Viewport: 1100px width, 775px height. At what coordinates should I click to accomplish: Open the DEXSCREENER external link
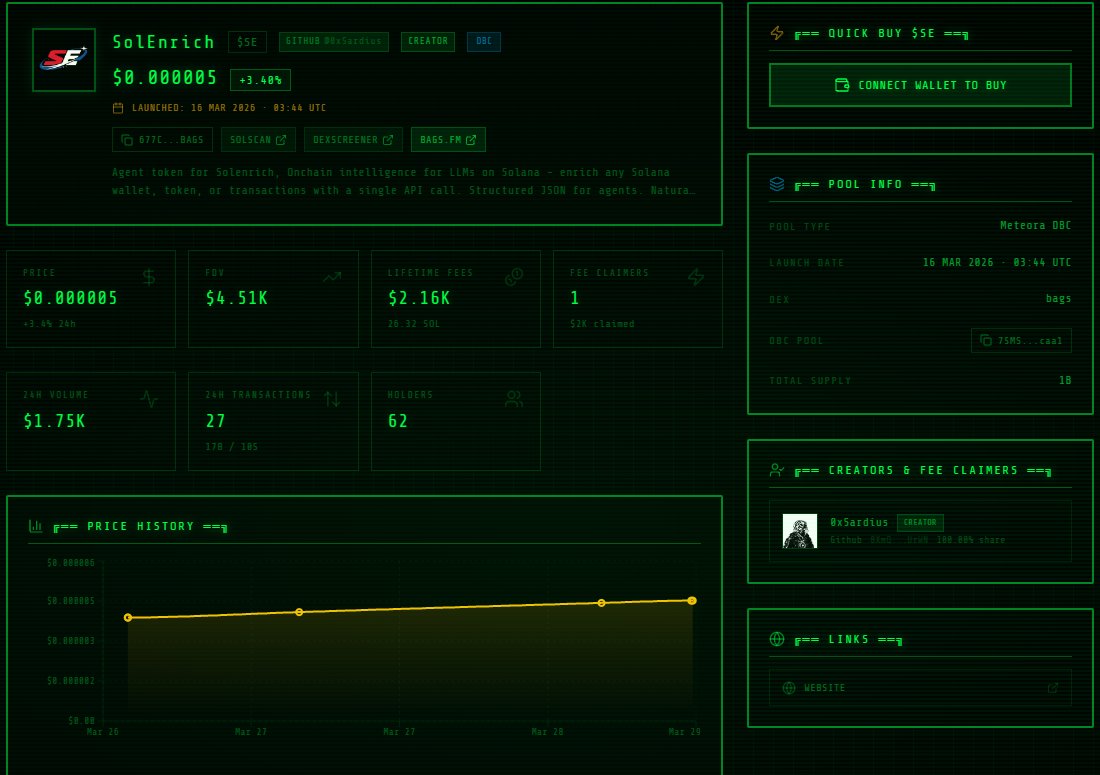click(353, 140)
